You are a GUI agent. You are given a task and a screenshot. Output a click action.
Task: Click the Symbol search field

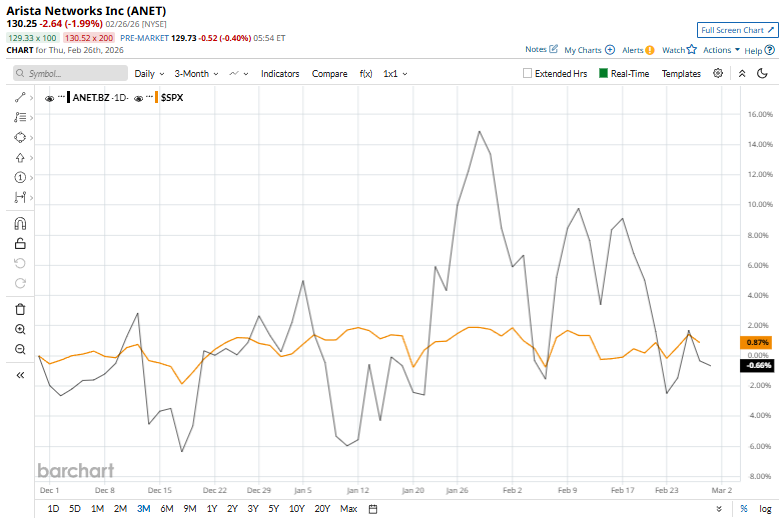point(70,73)
